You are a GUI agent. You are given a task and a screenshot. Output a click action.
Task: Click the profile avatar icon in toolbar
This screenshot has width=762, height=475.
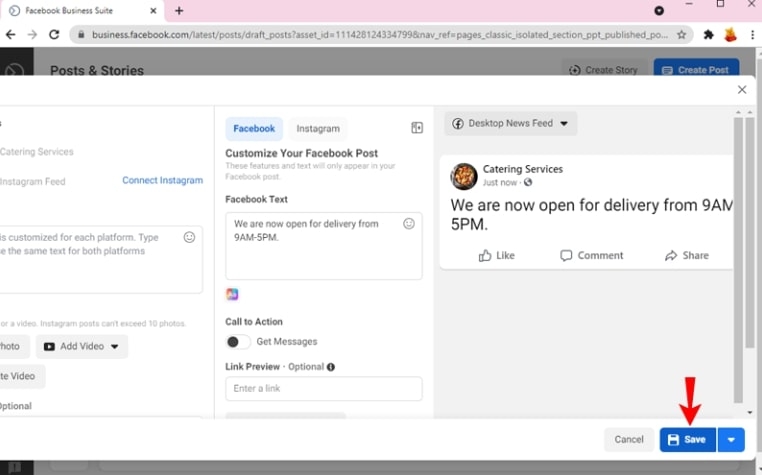730,35
